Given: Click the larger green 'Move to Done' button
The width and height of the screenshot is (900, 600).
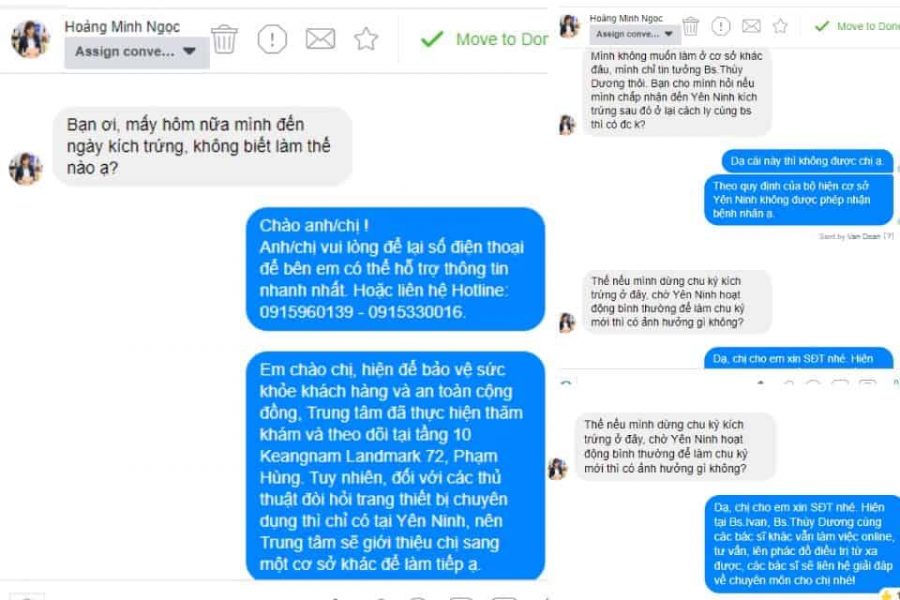Looking at the screenshot, I should point(484,39).
